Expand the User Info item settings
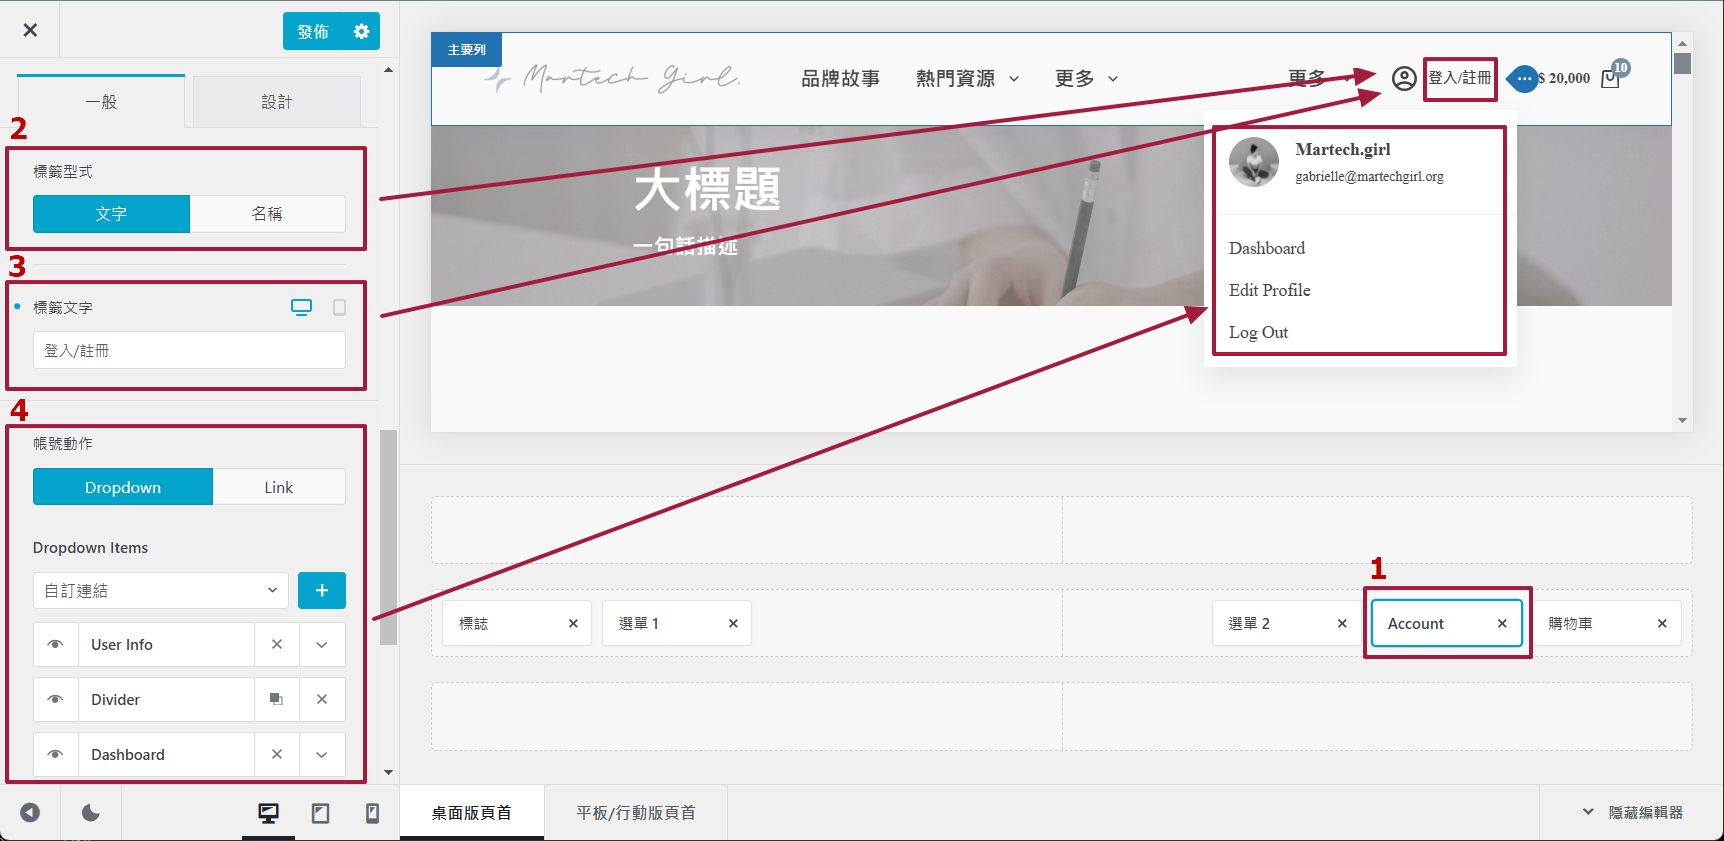 322,645
